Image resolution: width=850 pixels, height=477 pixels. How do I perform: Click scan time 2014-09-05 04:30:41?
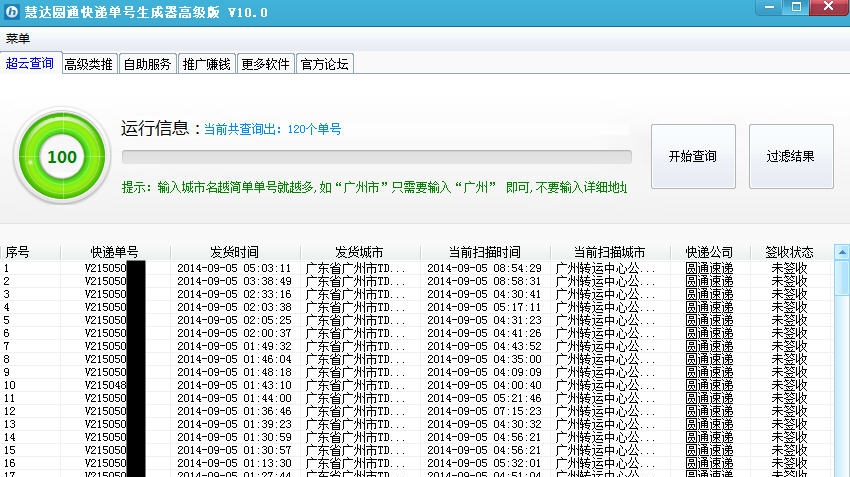[484, 294]
